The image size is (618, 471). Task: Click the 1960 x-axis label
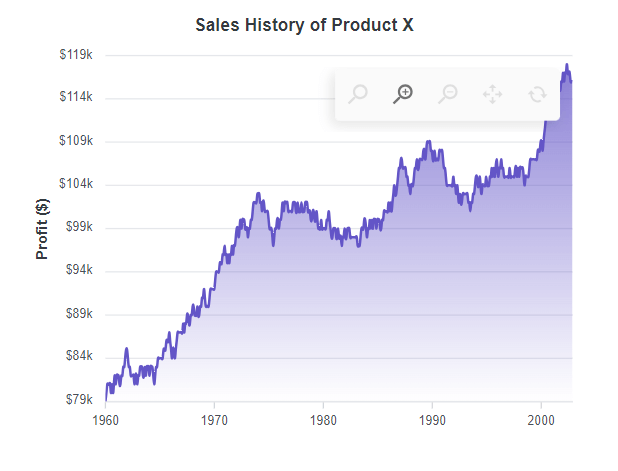pos(105,418)
